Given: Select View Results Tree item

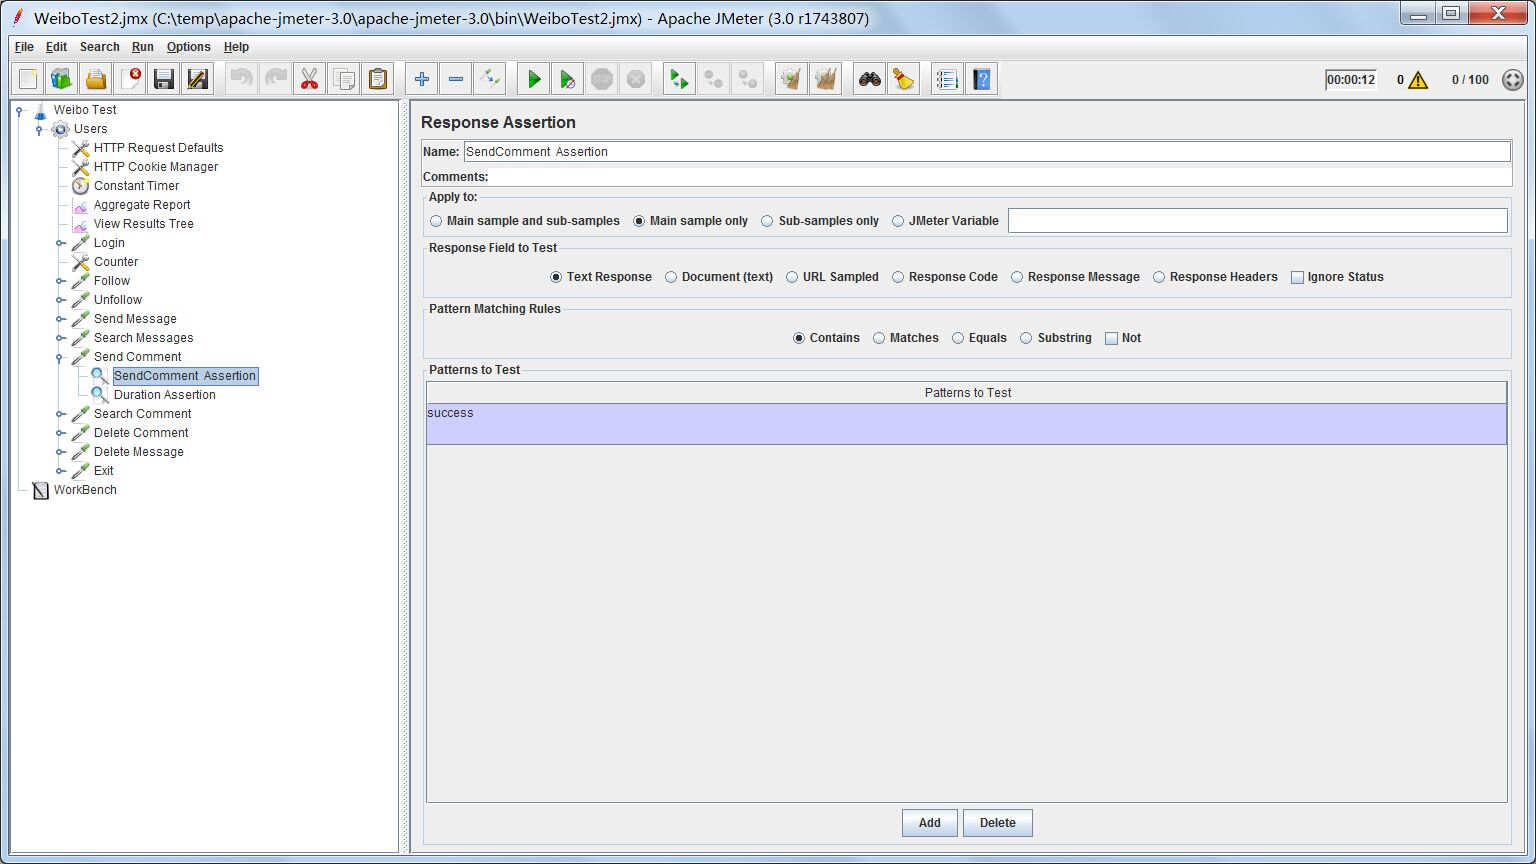Looking at the screenshot, I should (x=144, y=224).
